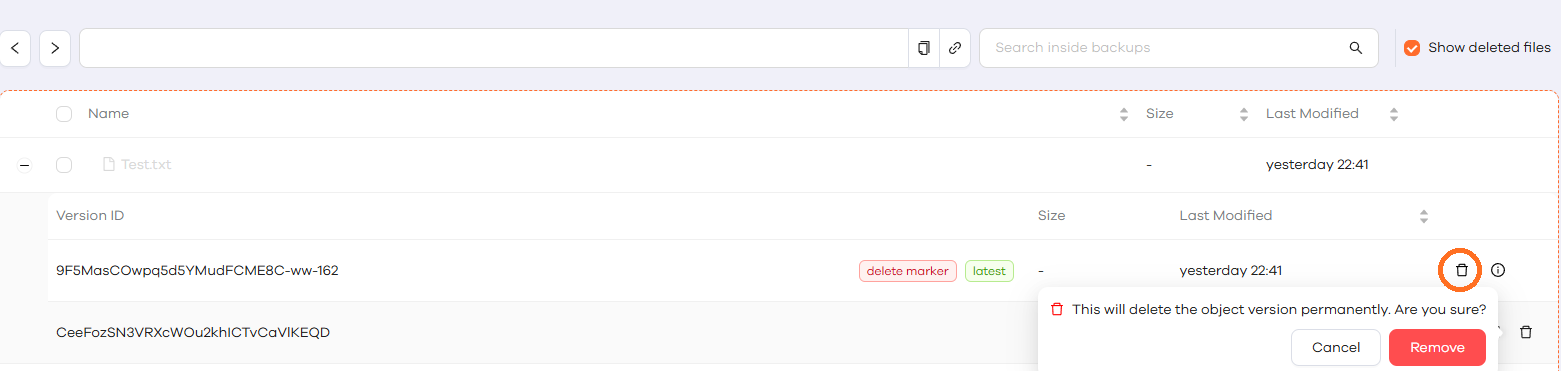Click the trash icon for the CeeFozSN3VRXcWOu2khlCTvCaVlKEQD version
1561x371 pixels.
[x=1526, y=332]
